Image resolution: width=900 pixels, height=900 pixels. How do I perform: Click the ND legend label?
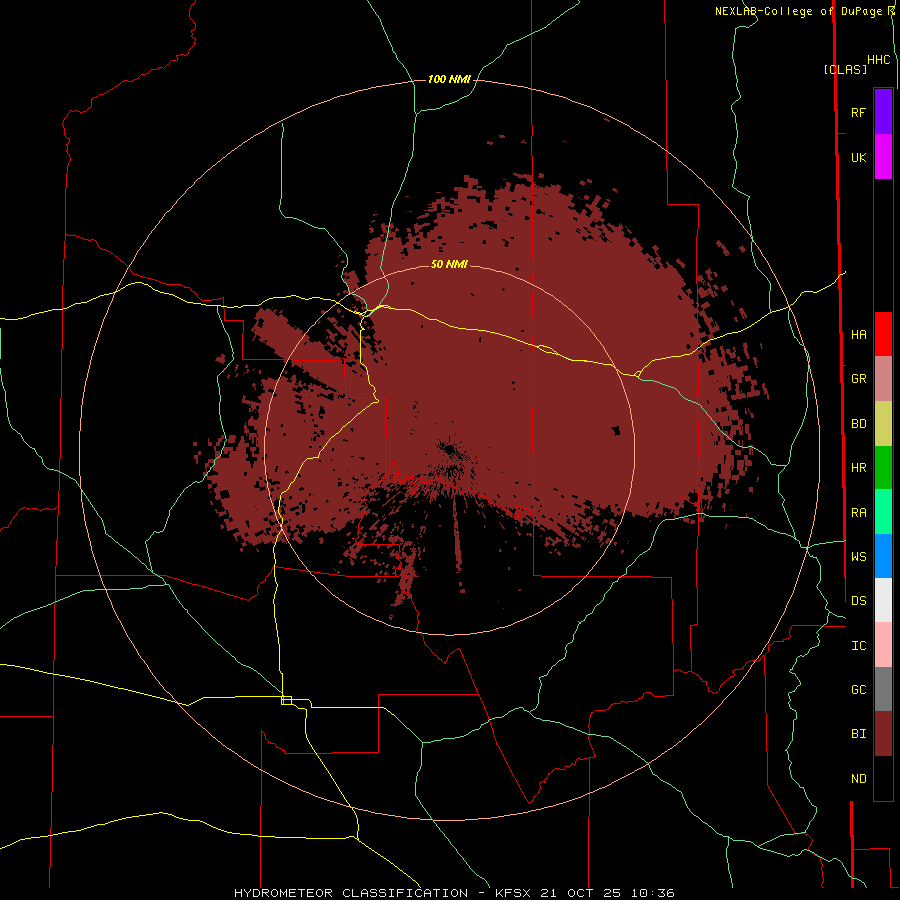click(858, 779)
